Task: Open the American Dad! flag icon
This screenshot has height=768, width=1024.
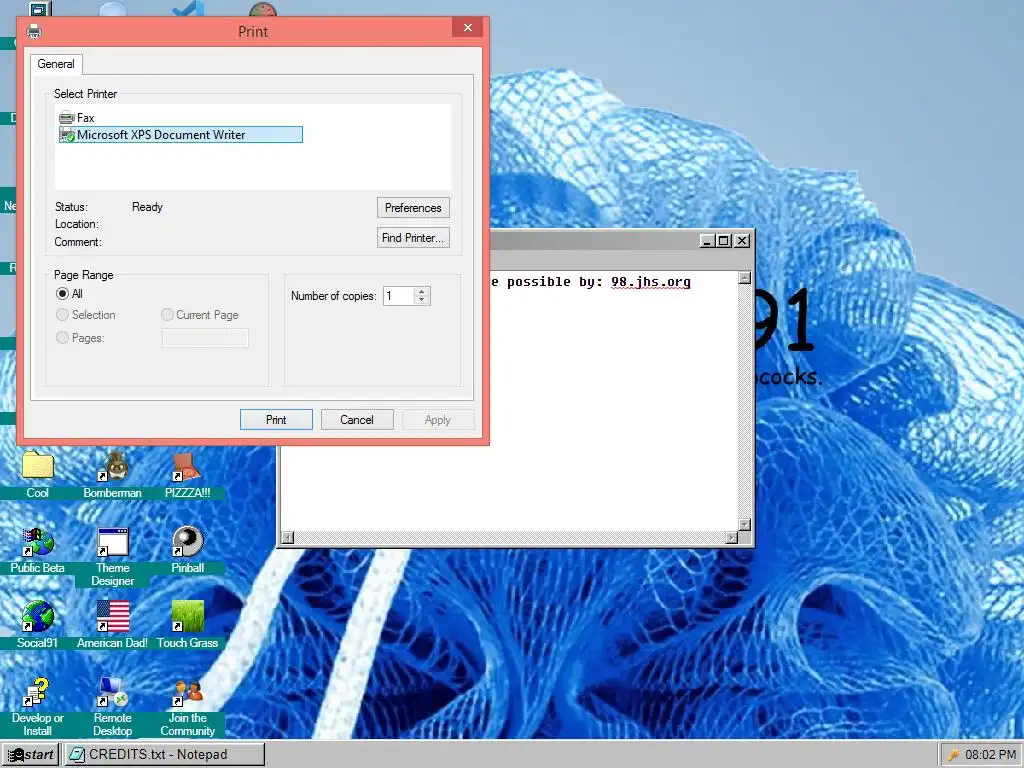Action: tap(112, 616)
